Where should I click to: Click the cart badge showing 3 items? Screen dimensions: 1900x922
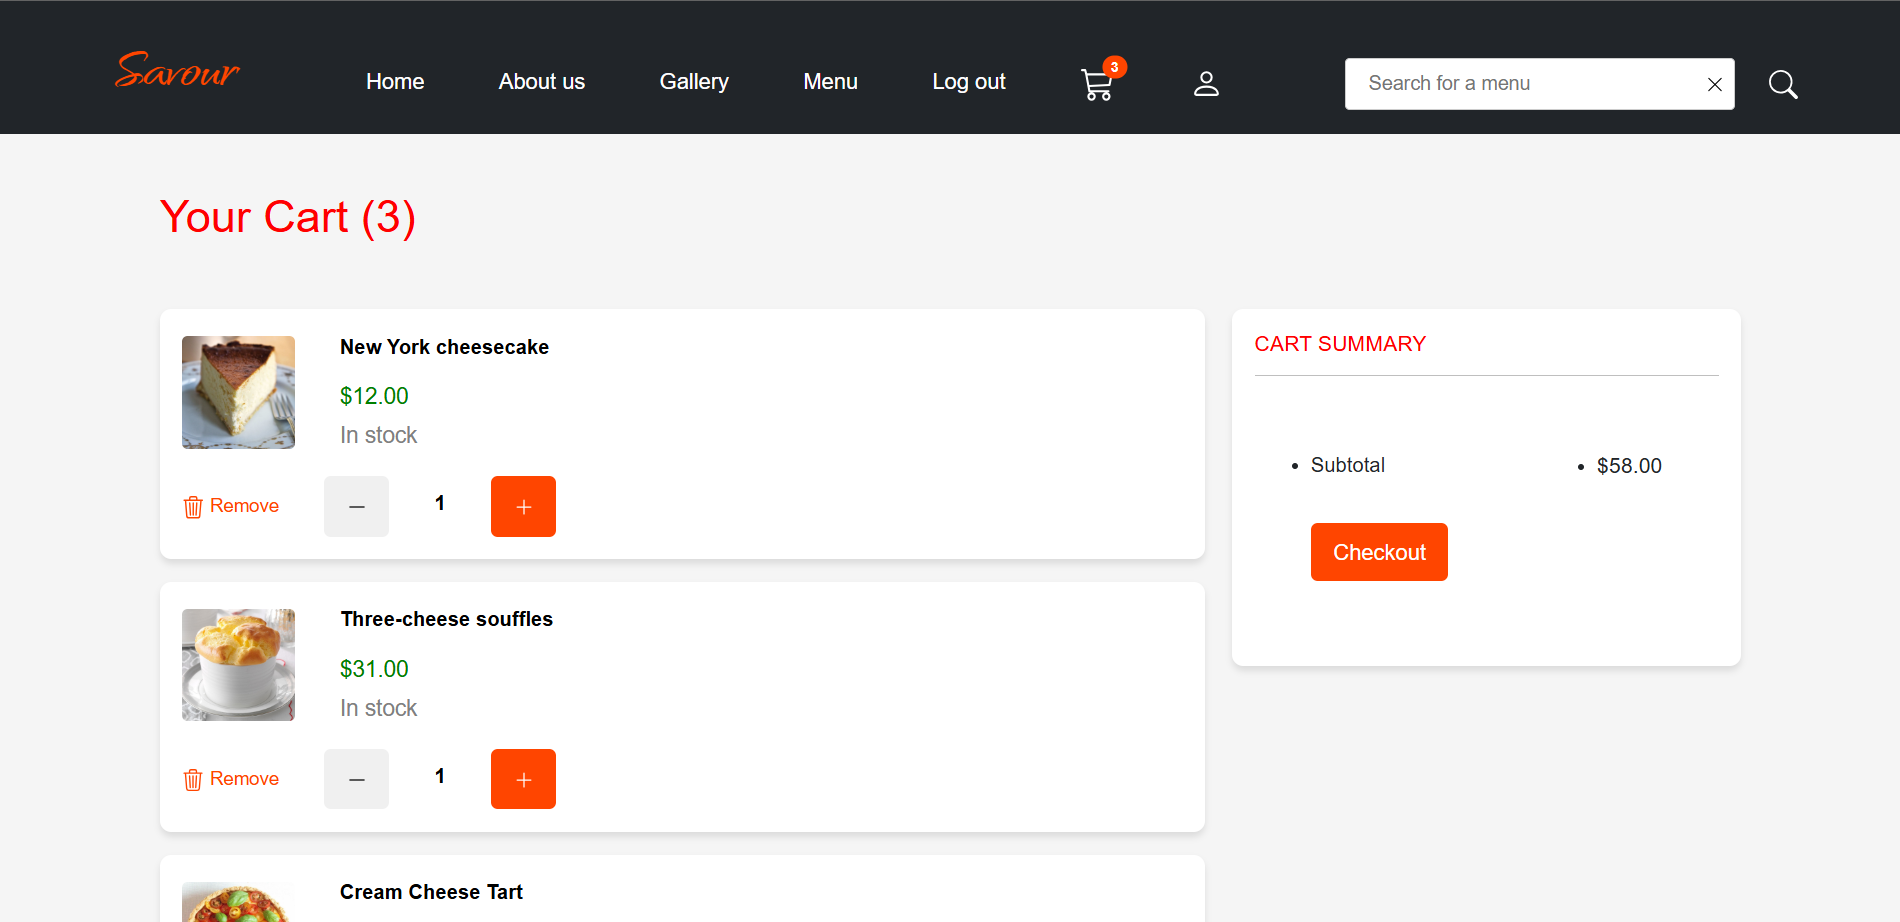(1113, 66)
